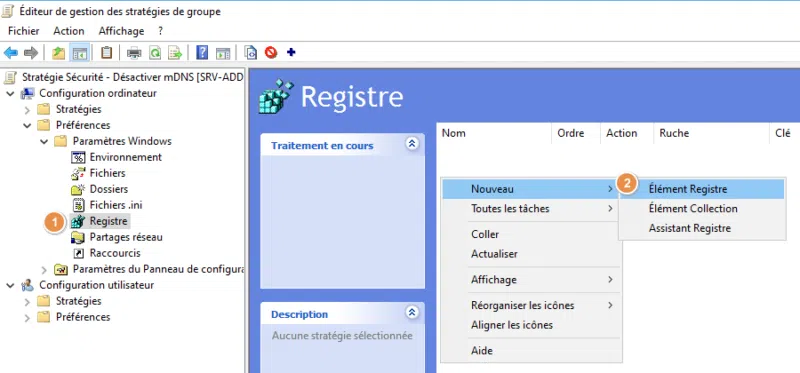800x373 pixels.
Task: Go up one level with folder arrow icon
Action: [x=59, y=53]
